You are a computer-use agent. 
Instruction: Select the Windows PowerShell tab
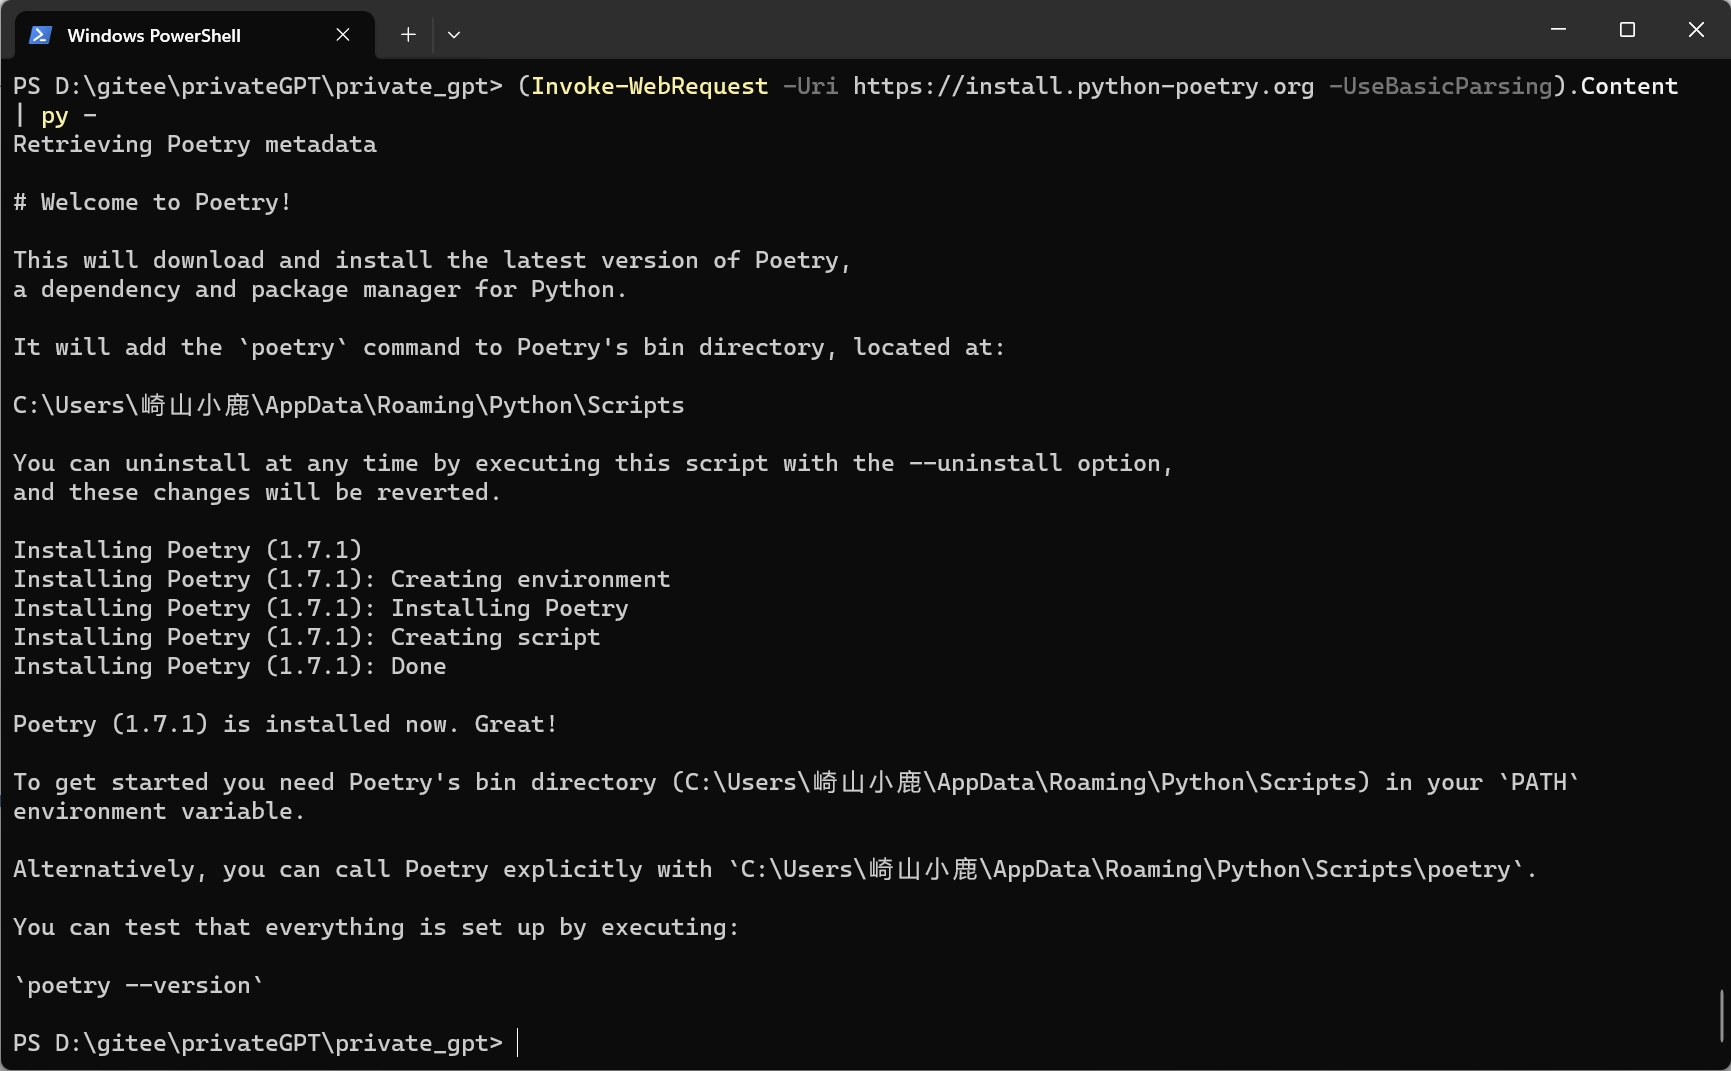click(x=195, y=35)
